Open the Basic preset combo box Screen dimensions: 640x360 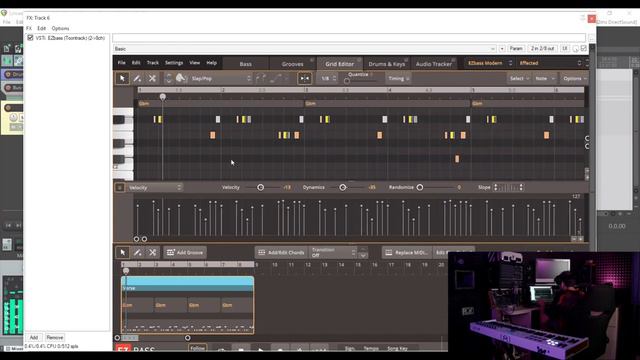point(305,49)
